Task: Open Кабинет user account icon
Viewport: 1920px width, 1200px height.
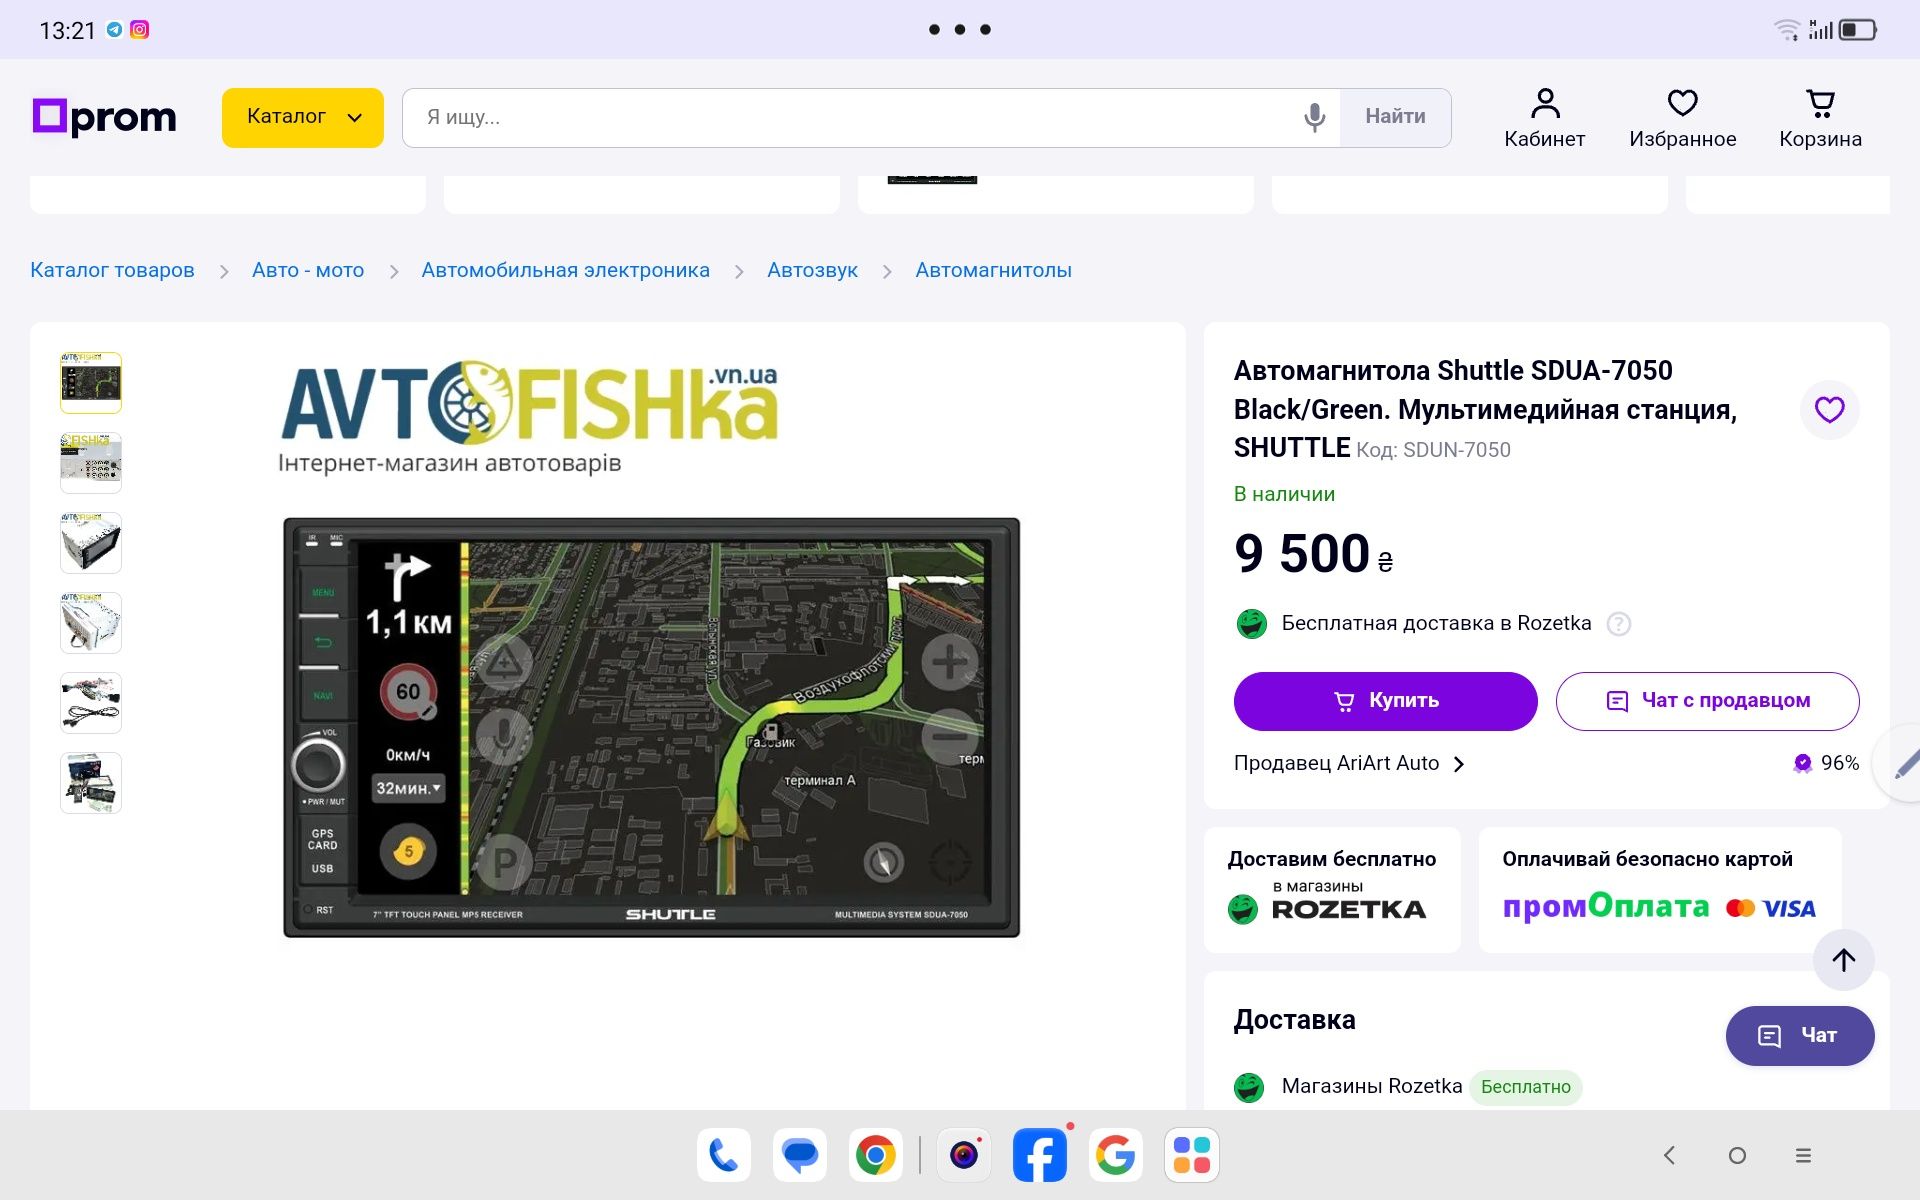Action: click(x=1544, y=118)
